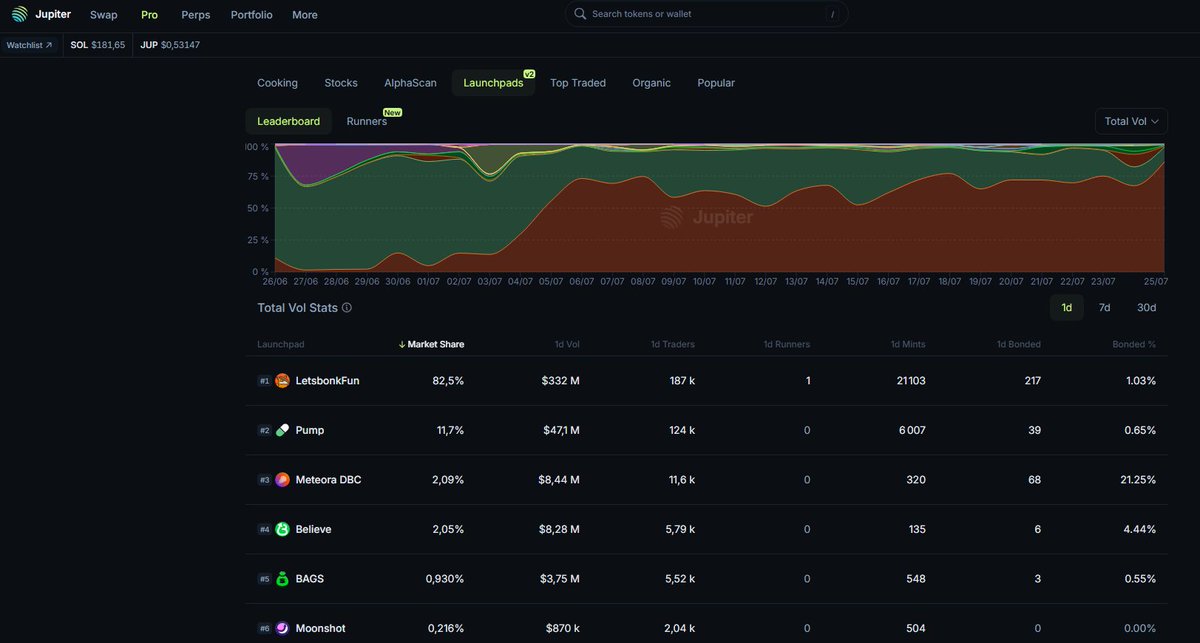Screen dimensions: 1200x643
Task: Switch to the Stocks tab
Action: click(341, 83)
